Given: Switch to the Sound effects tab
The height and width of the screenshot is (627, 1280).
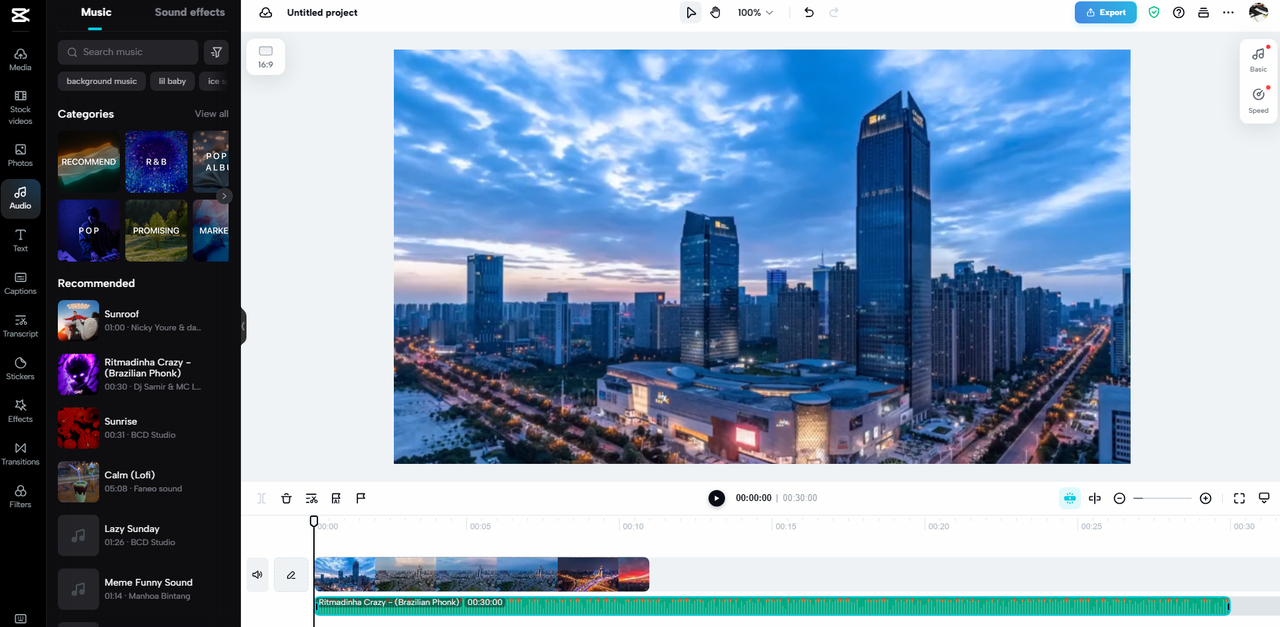Looking at the screenshot, I should (x=190, y=12).
